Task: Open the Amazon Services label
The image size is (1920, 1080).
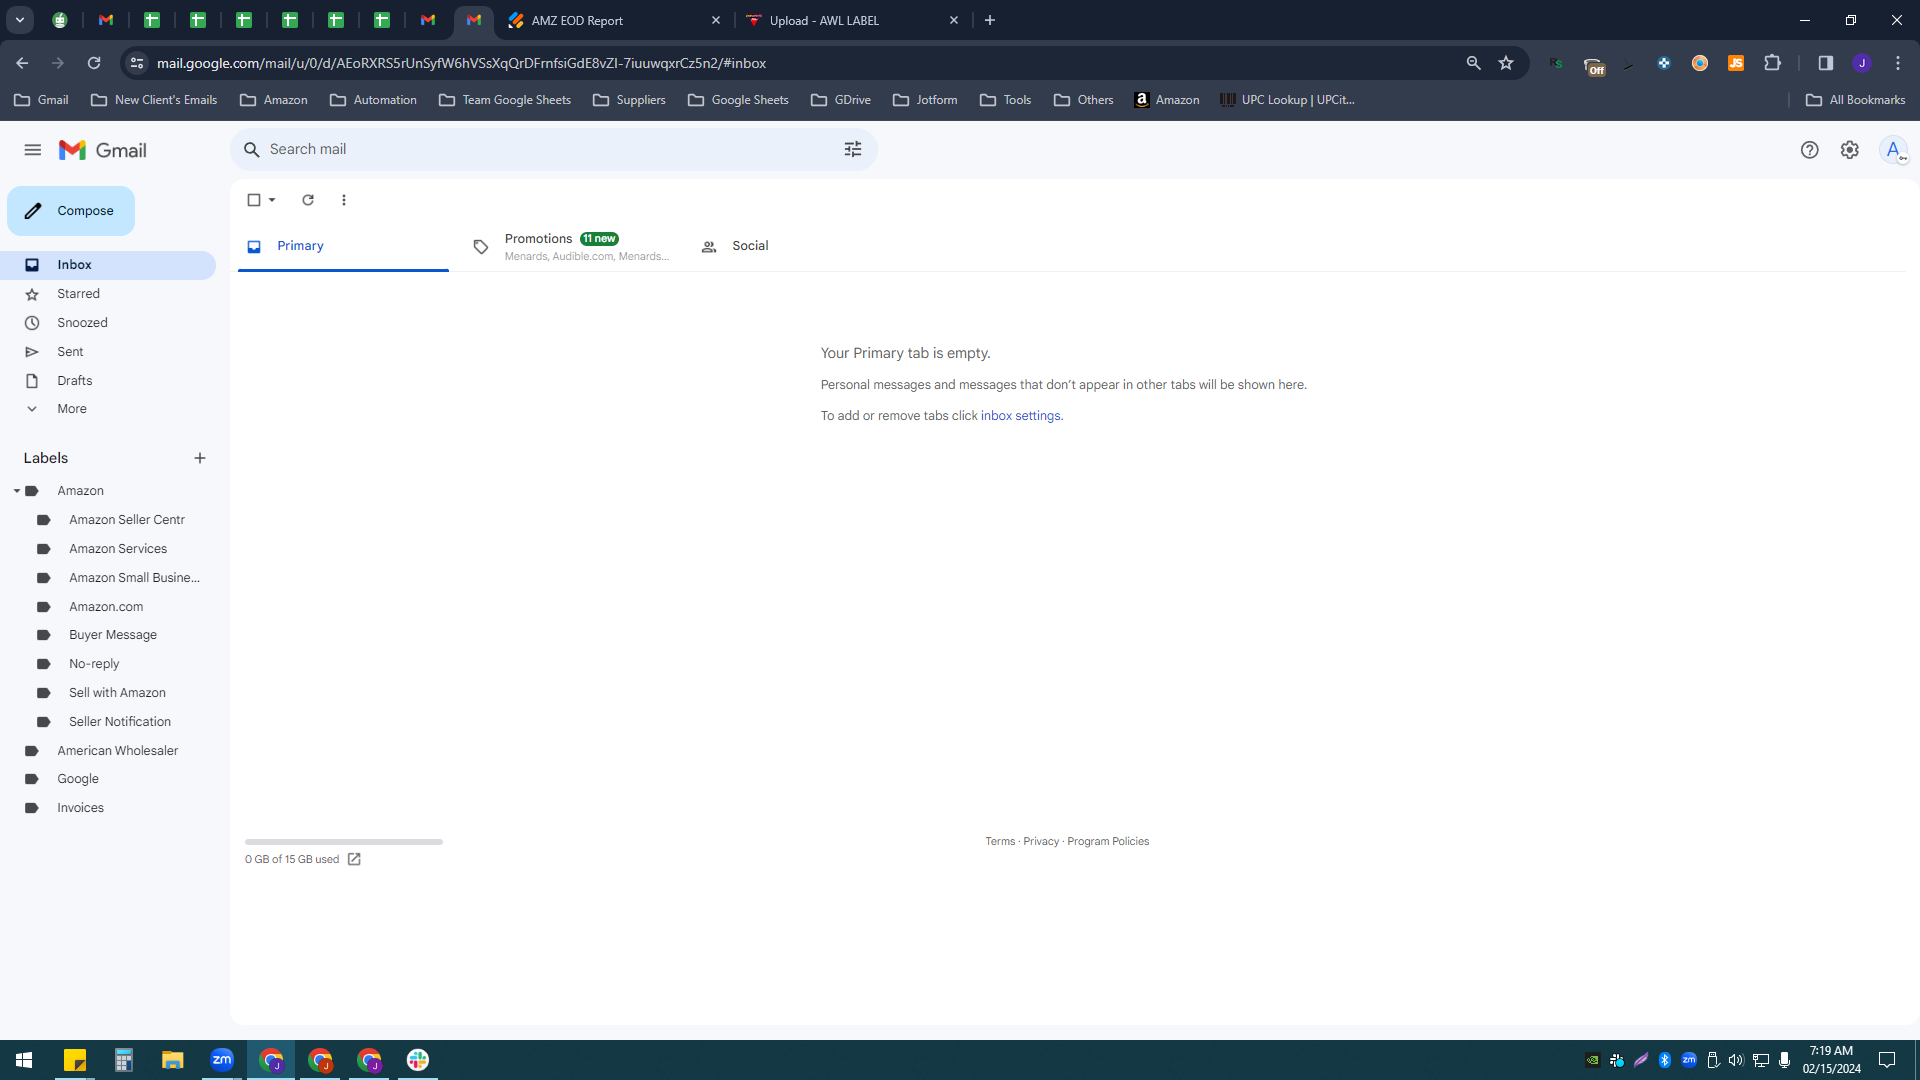Action: point(117,549)
